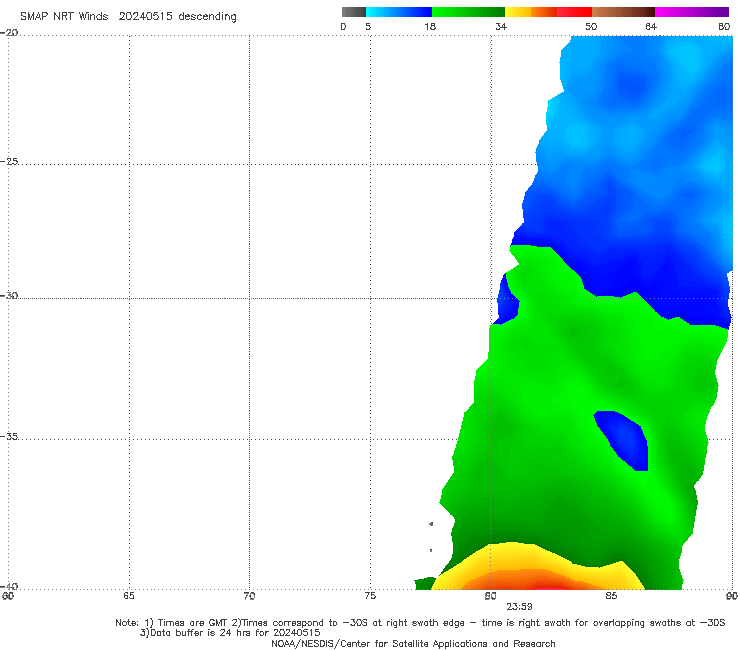Viewport: 740px width, 650px height.
Task: Click the '-25' latitude axis label
Action: click(9, 161)
